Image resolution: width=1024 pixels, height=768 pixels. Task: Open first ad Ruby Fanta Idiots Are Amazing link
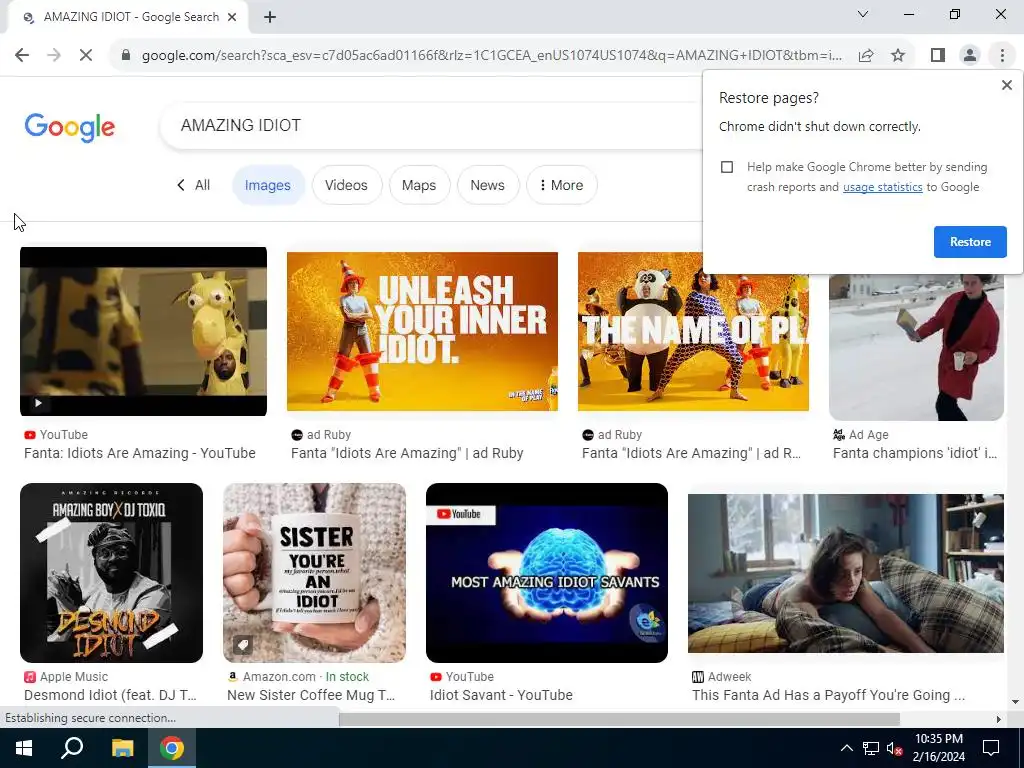(x=407, y=453)
